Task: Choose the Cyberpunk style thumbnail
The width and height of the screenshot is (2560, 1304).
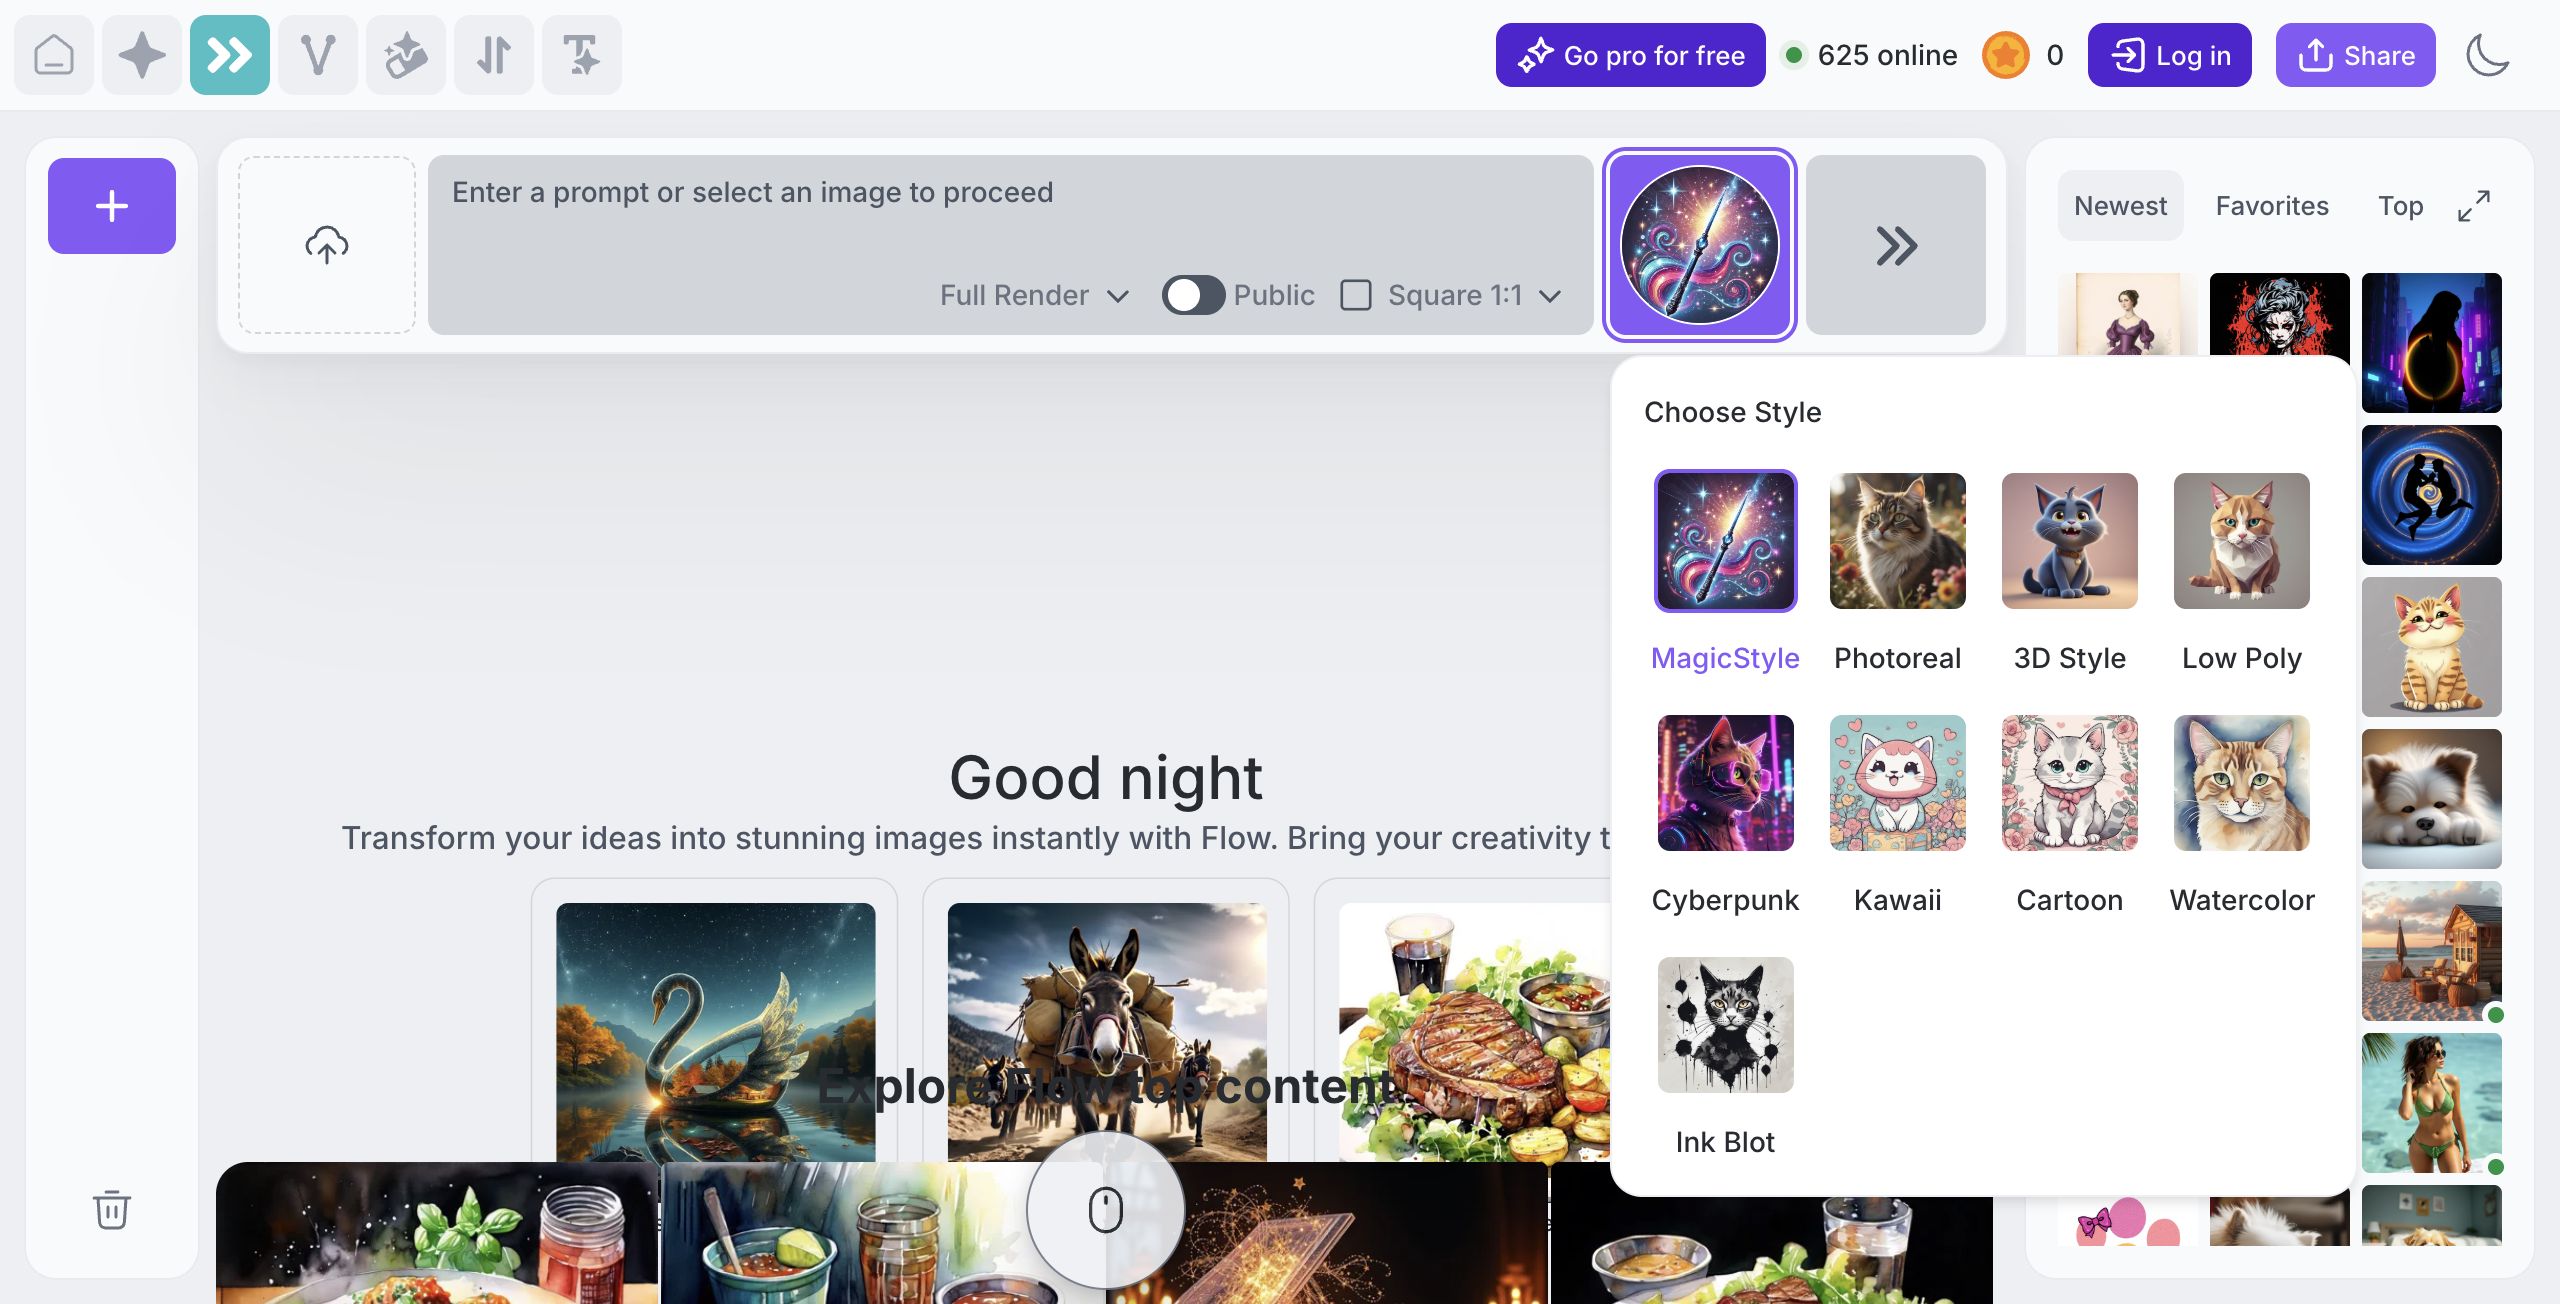Action: [x=1725, y=783]
